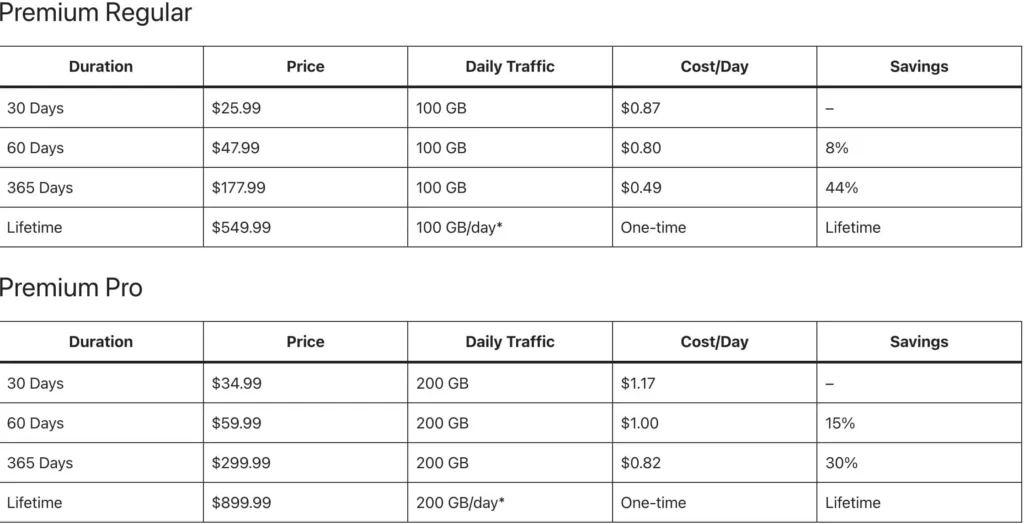Click the Premium Regular heading

96,14
